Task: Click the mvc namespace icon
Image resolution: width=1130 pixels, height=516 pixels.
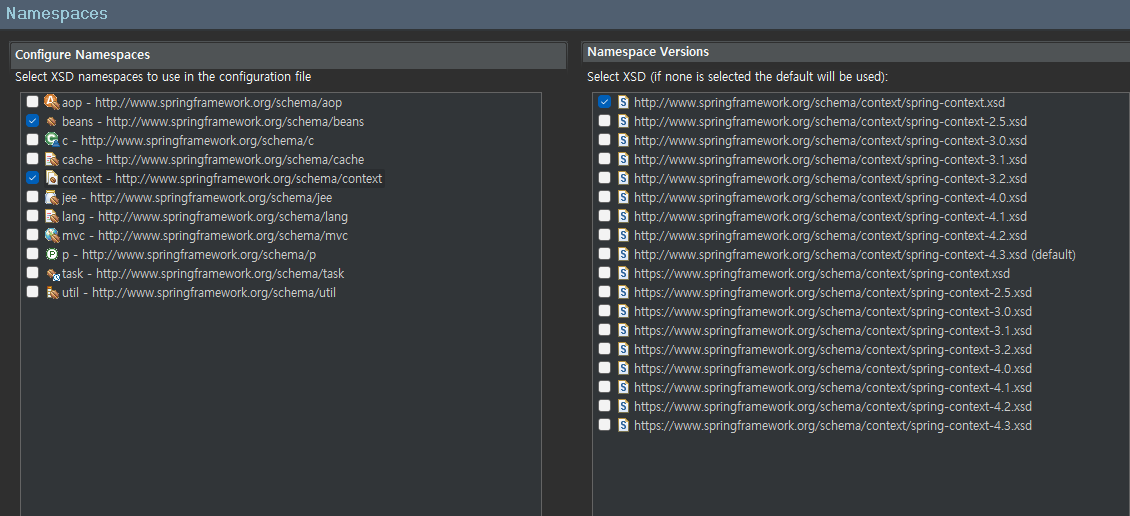Action: tap(51, 235)
